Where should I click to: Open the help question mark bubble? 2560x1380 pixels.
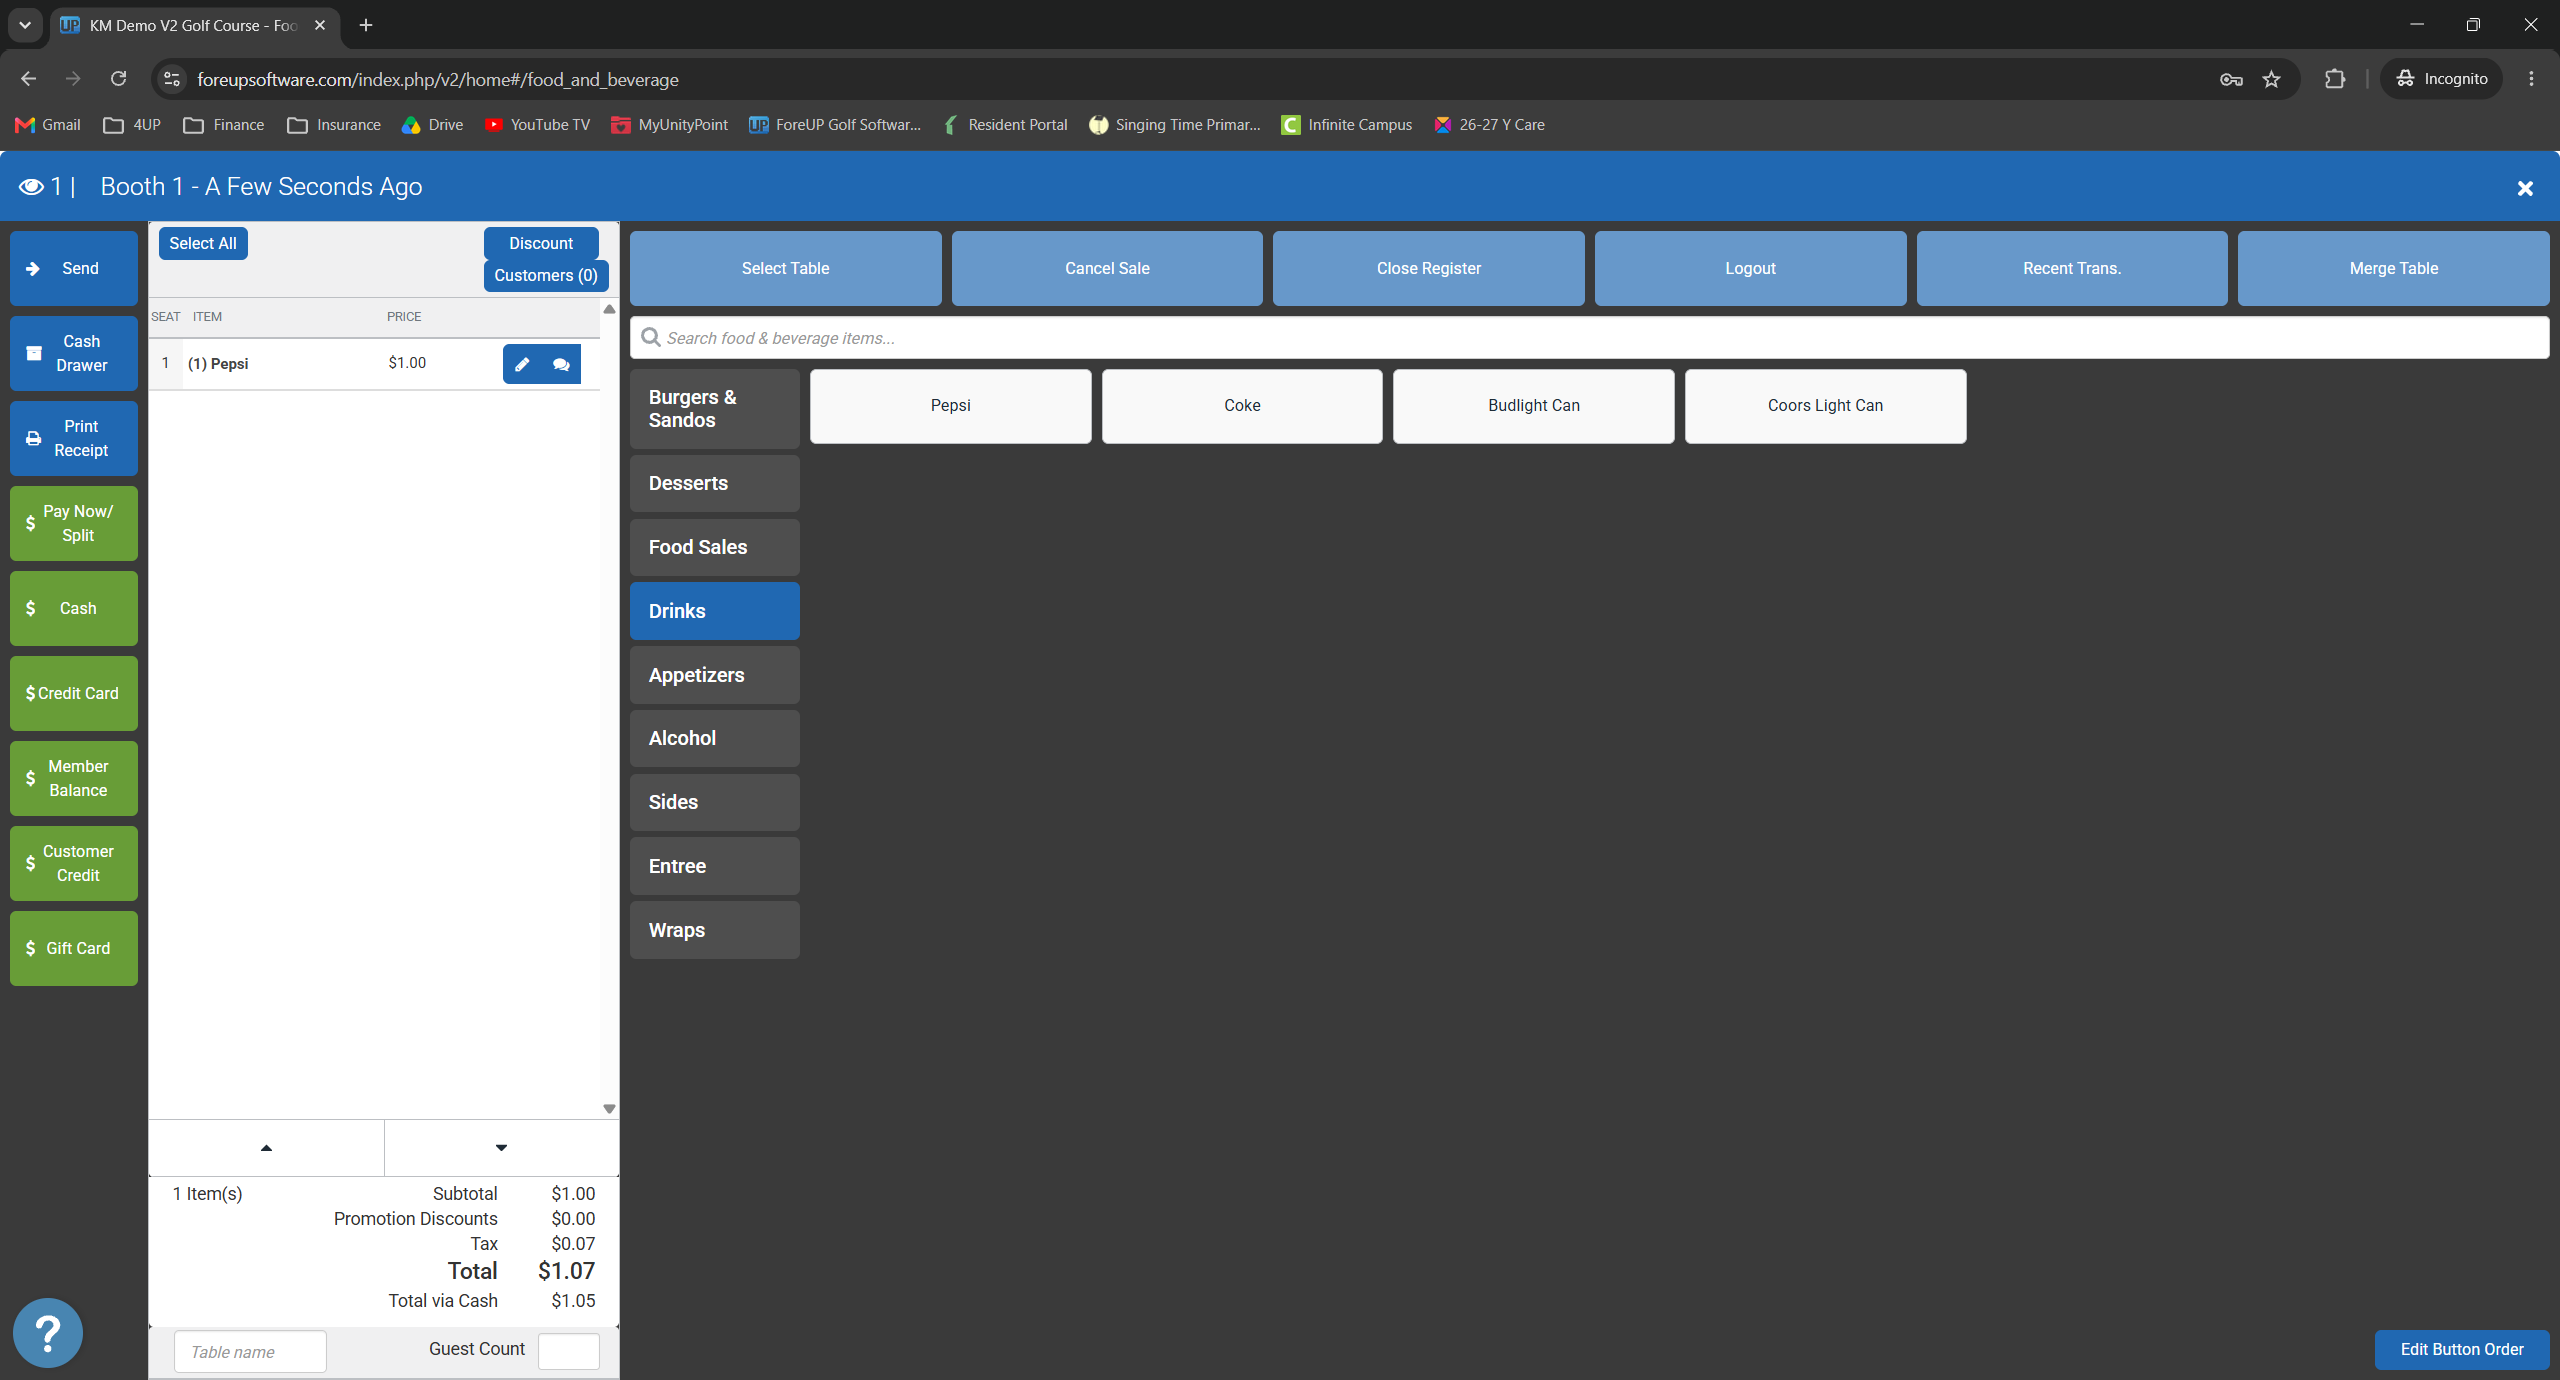point(48,1332)
